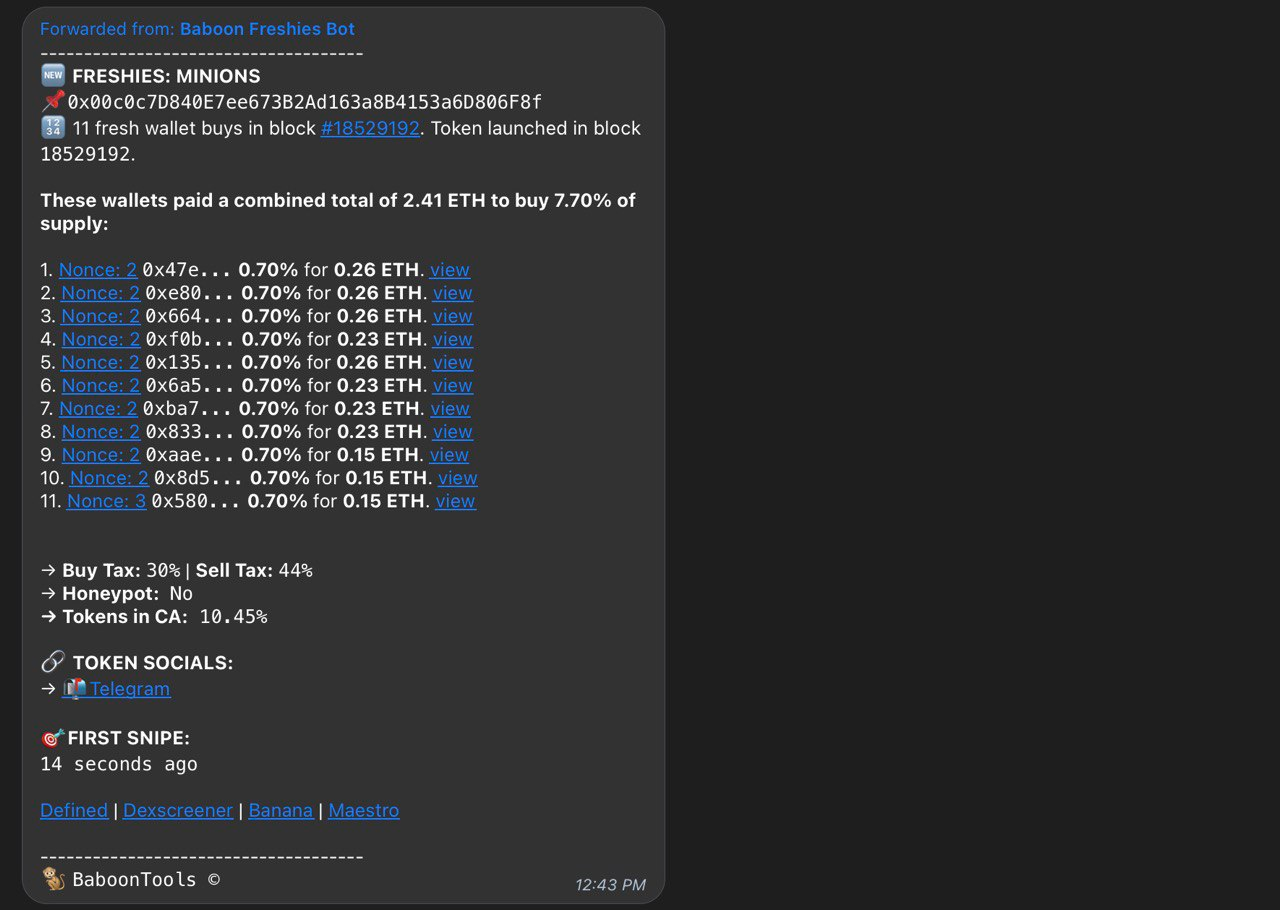1280x910 pixels.
Task: Open the Defined chart link
Action: point(74,811)
